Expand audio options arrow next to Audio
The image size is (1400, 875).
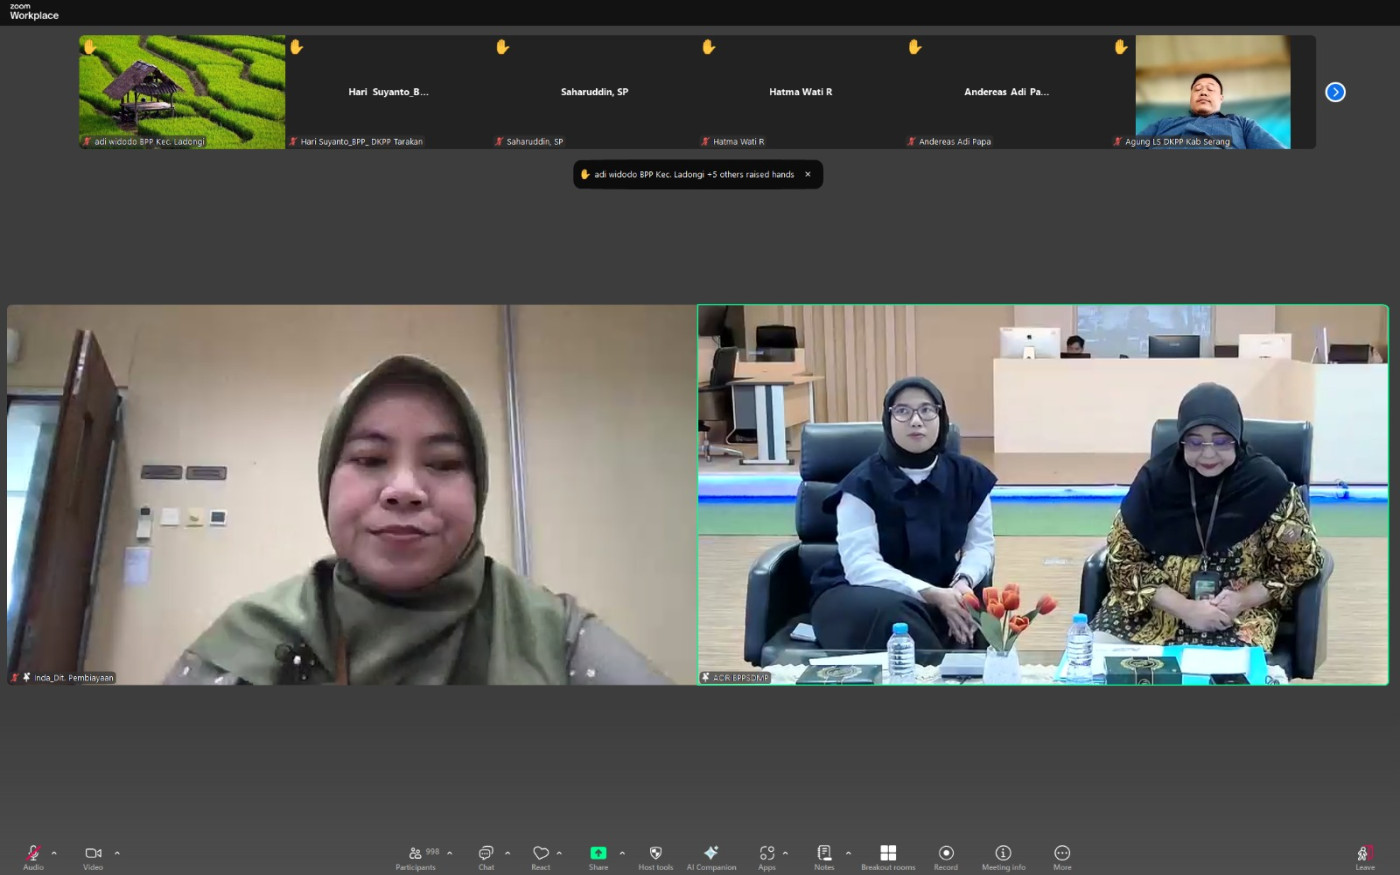pyautogui.click(x=54, y=853)
